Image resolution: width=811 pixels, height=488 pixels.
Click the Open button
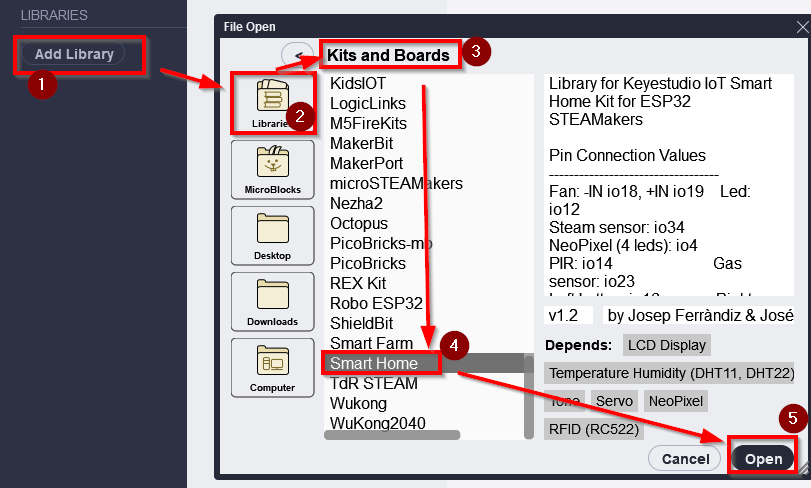tap(763, 458)
